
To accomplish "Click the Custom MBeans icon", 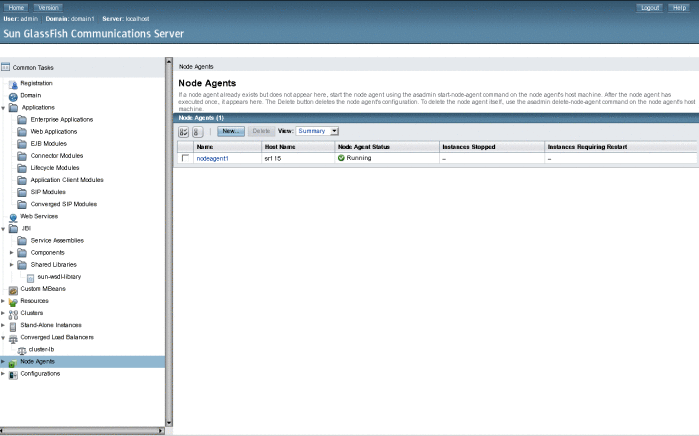I will pos(13,290).
